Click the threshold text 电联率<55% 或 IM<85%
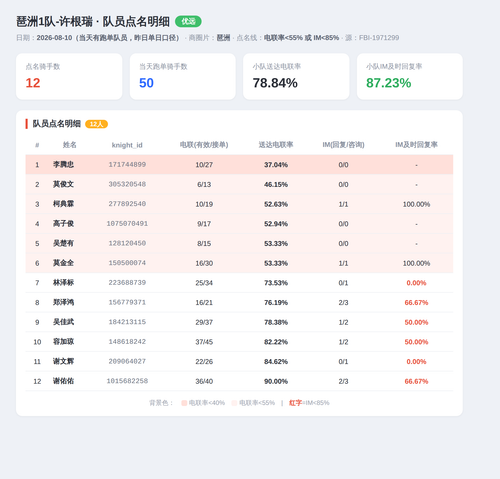 click(301, 38)
